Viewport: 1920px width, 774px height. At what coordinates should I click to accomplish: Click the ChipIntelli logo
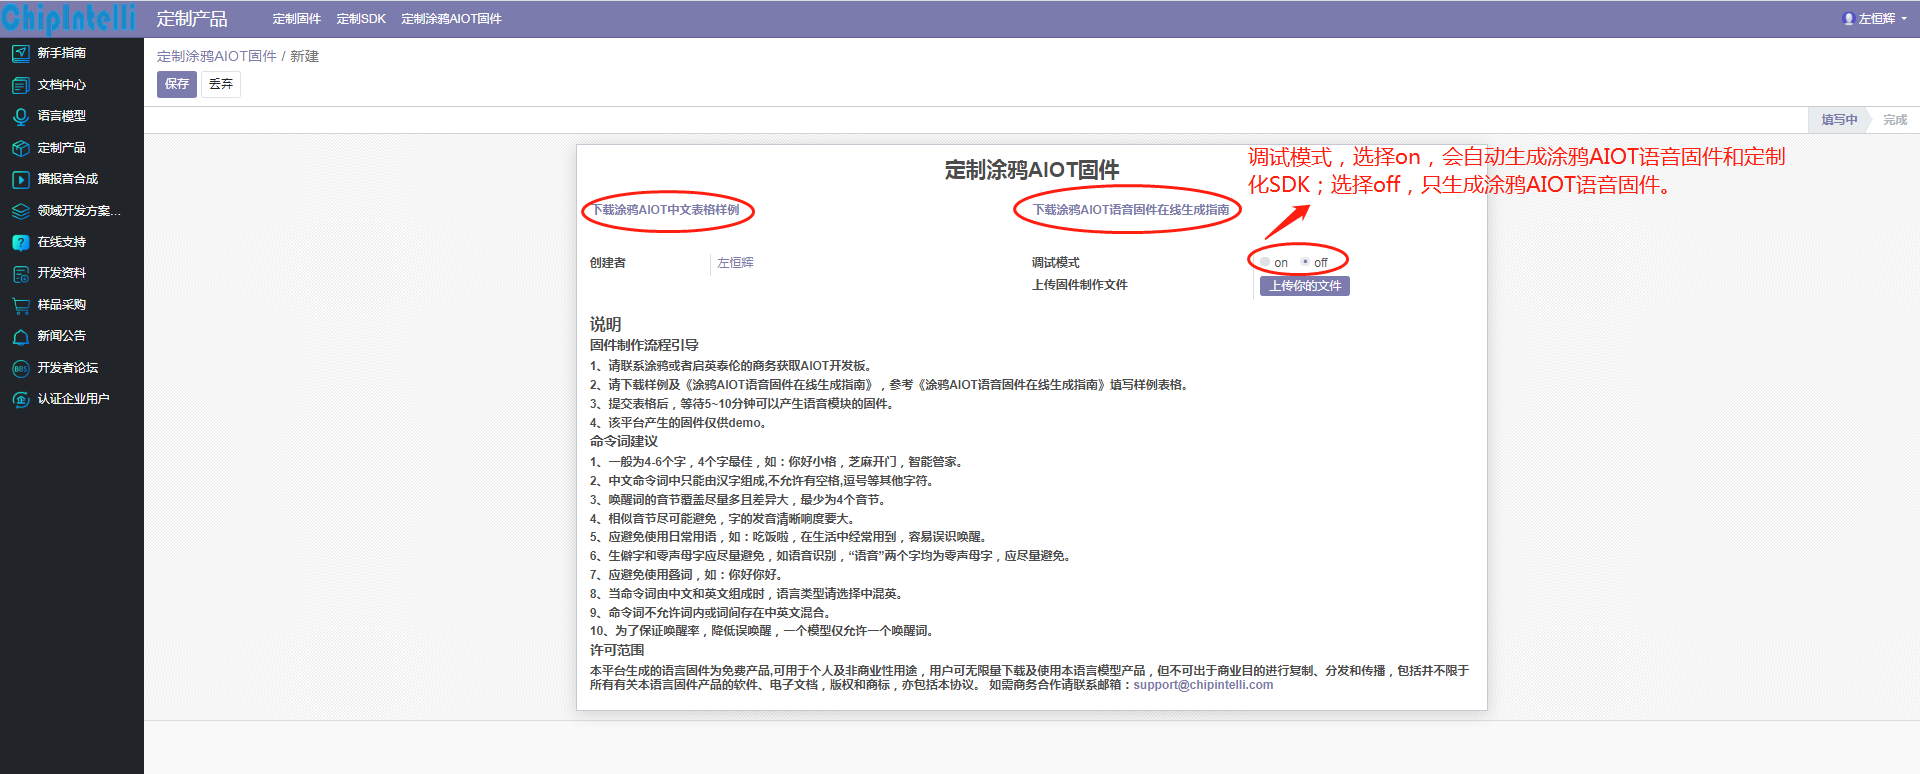[69, 18]
